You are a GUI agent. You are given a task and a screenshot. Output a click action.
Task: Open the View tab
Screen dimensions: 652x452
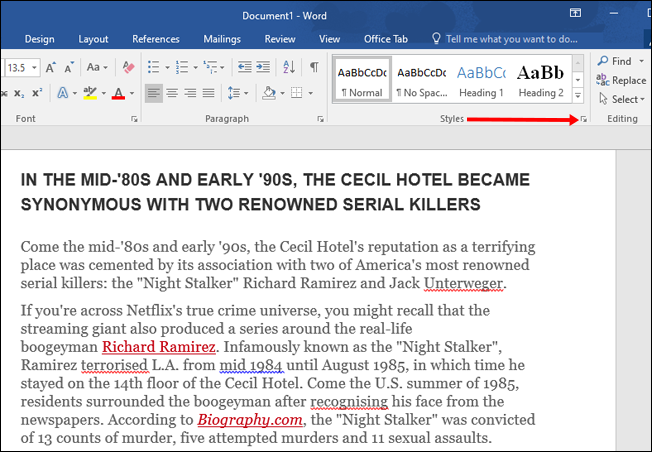tap(329, 39)
